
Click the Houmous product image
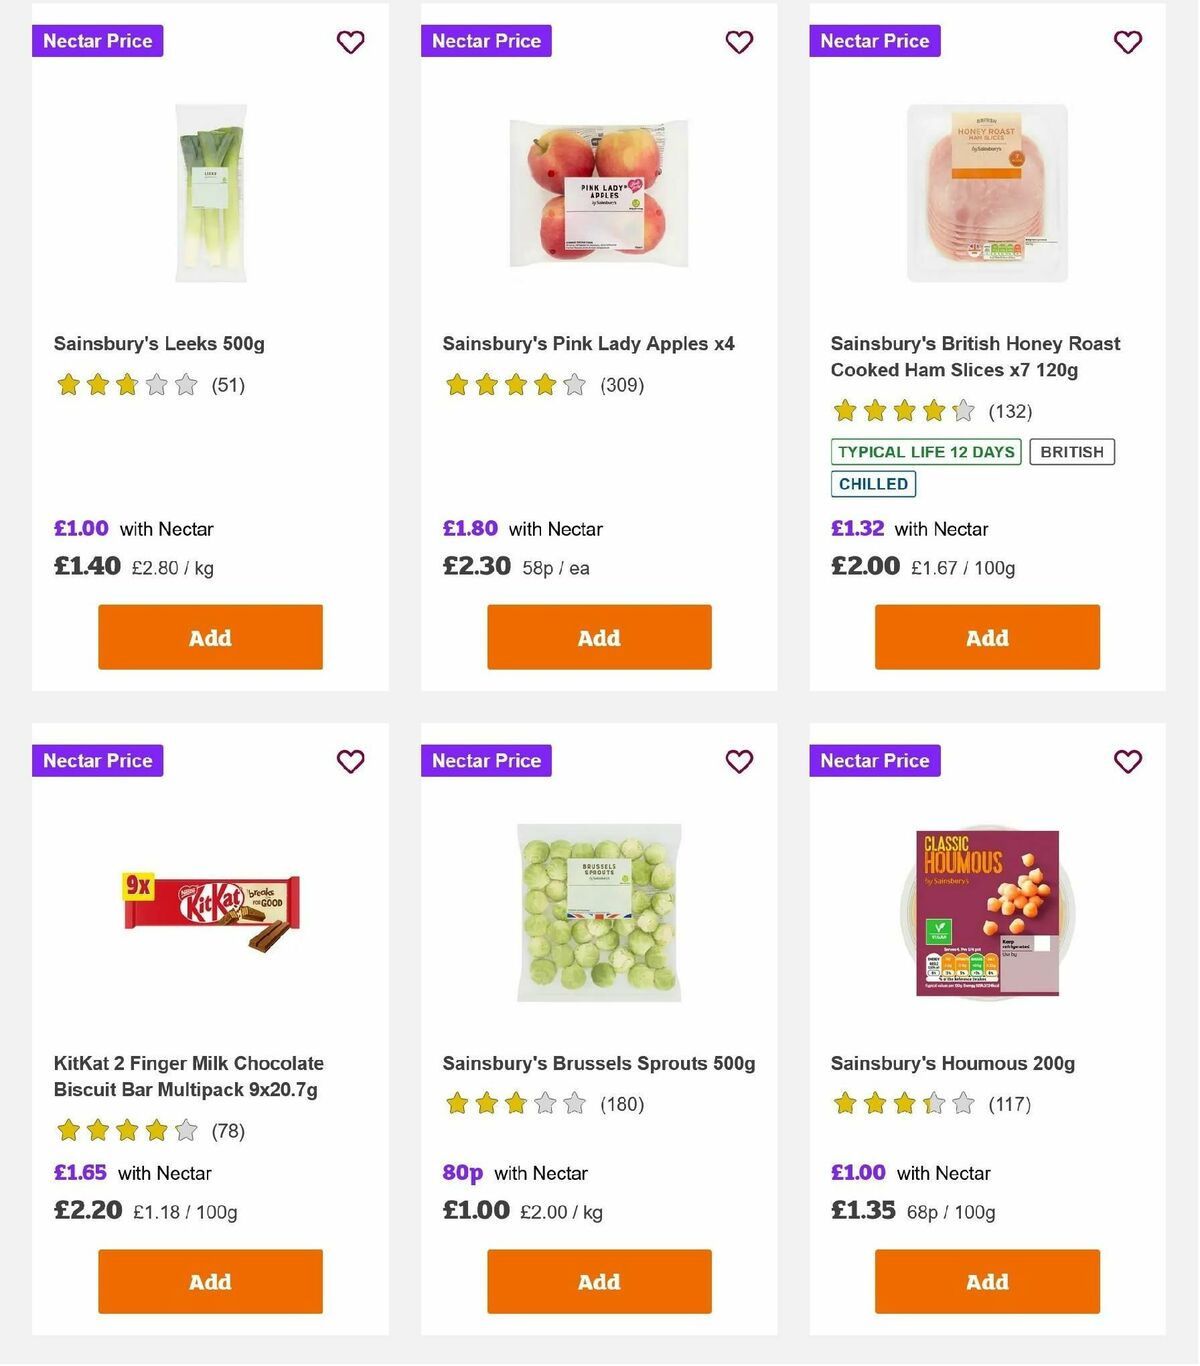coord(985,908)
